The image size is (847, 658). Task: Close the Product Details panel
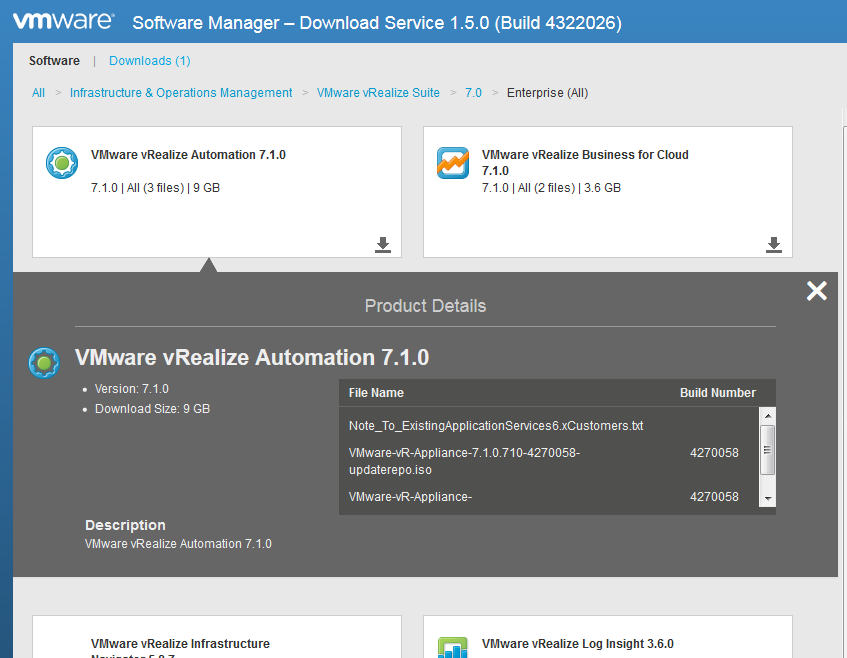(816, 291)
